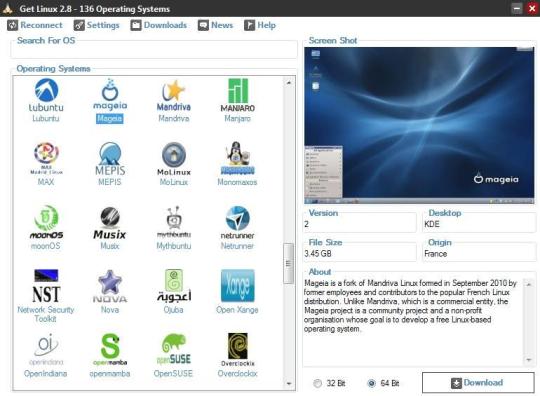Pick the green Manjaro icon

(x=238, y=95)
